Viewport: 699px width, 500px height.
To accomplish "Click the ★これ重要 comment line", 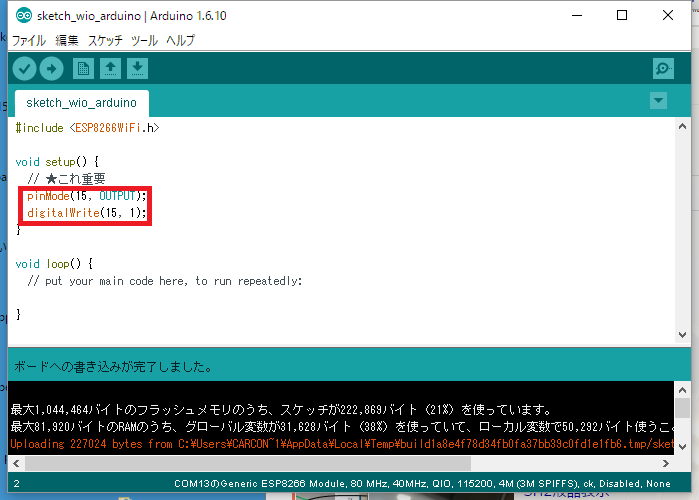I will [66, 179].
